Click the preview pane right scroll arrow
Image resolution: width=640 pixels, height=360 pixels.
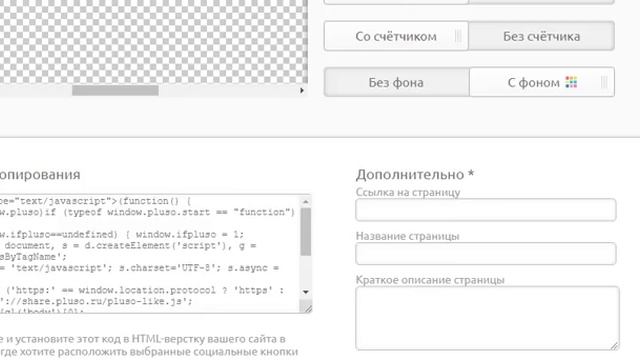click(302, 90)
